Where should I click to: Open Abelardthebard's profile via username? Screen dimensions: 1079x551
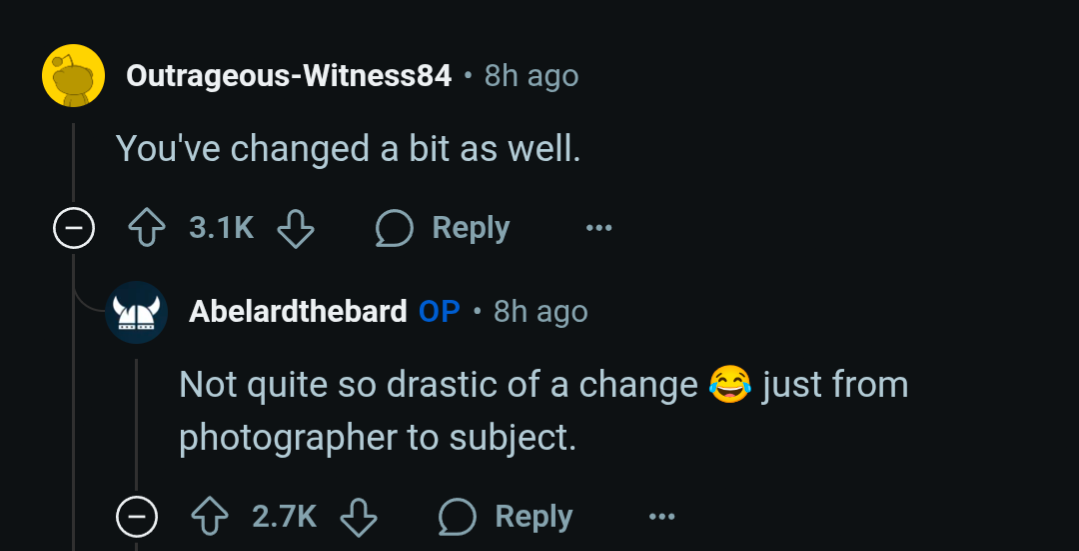click(x=298, y=312)
